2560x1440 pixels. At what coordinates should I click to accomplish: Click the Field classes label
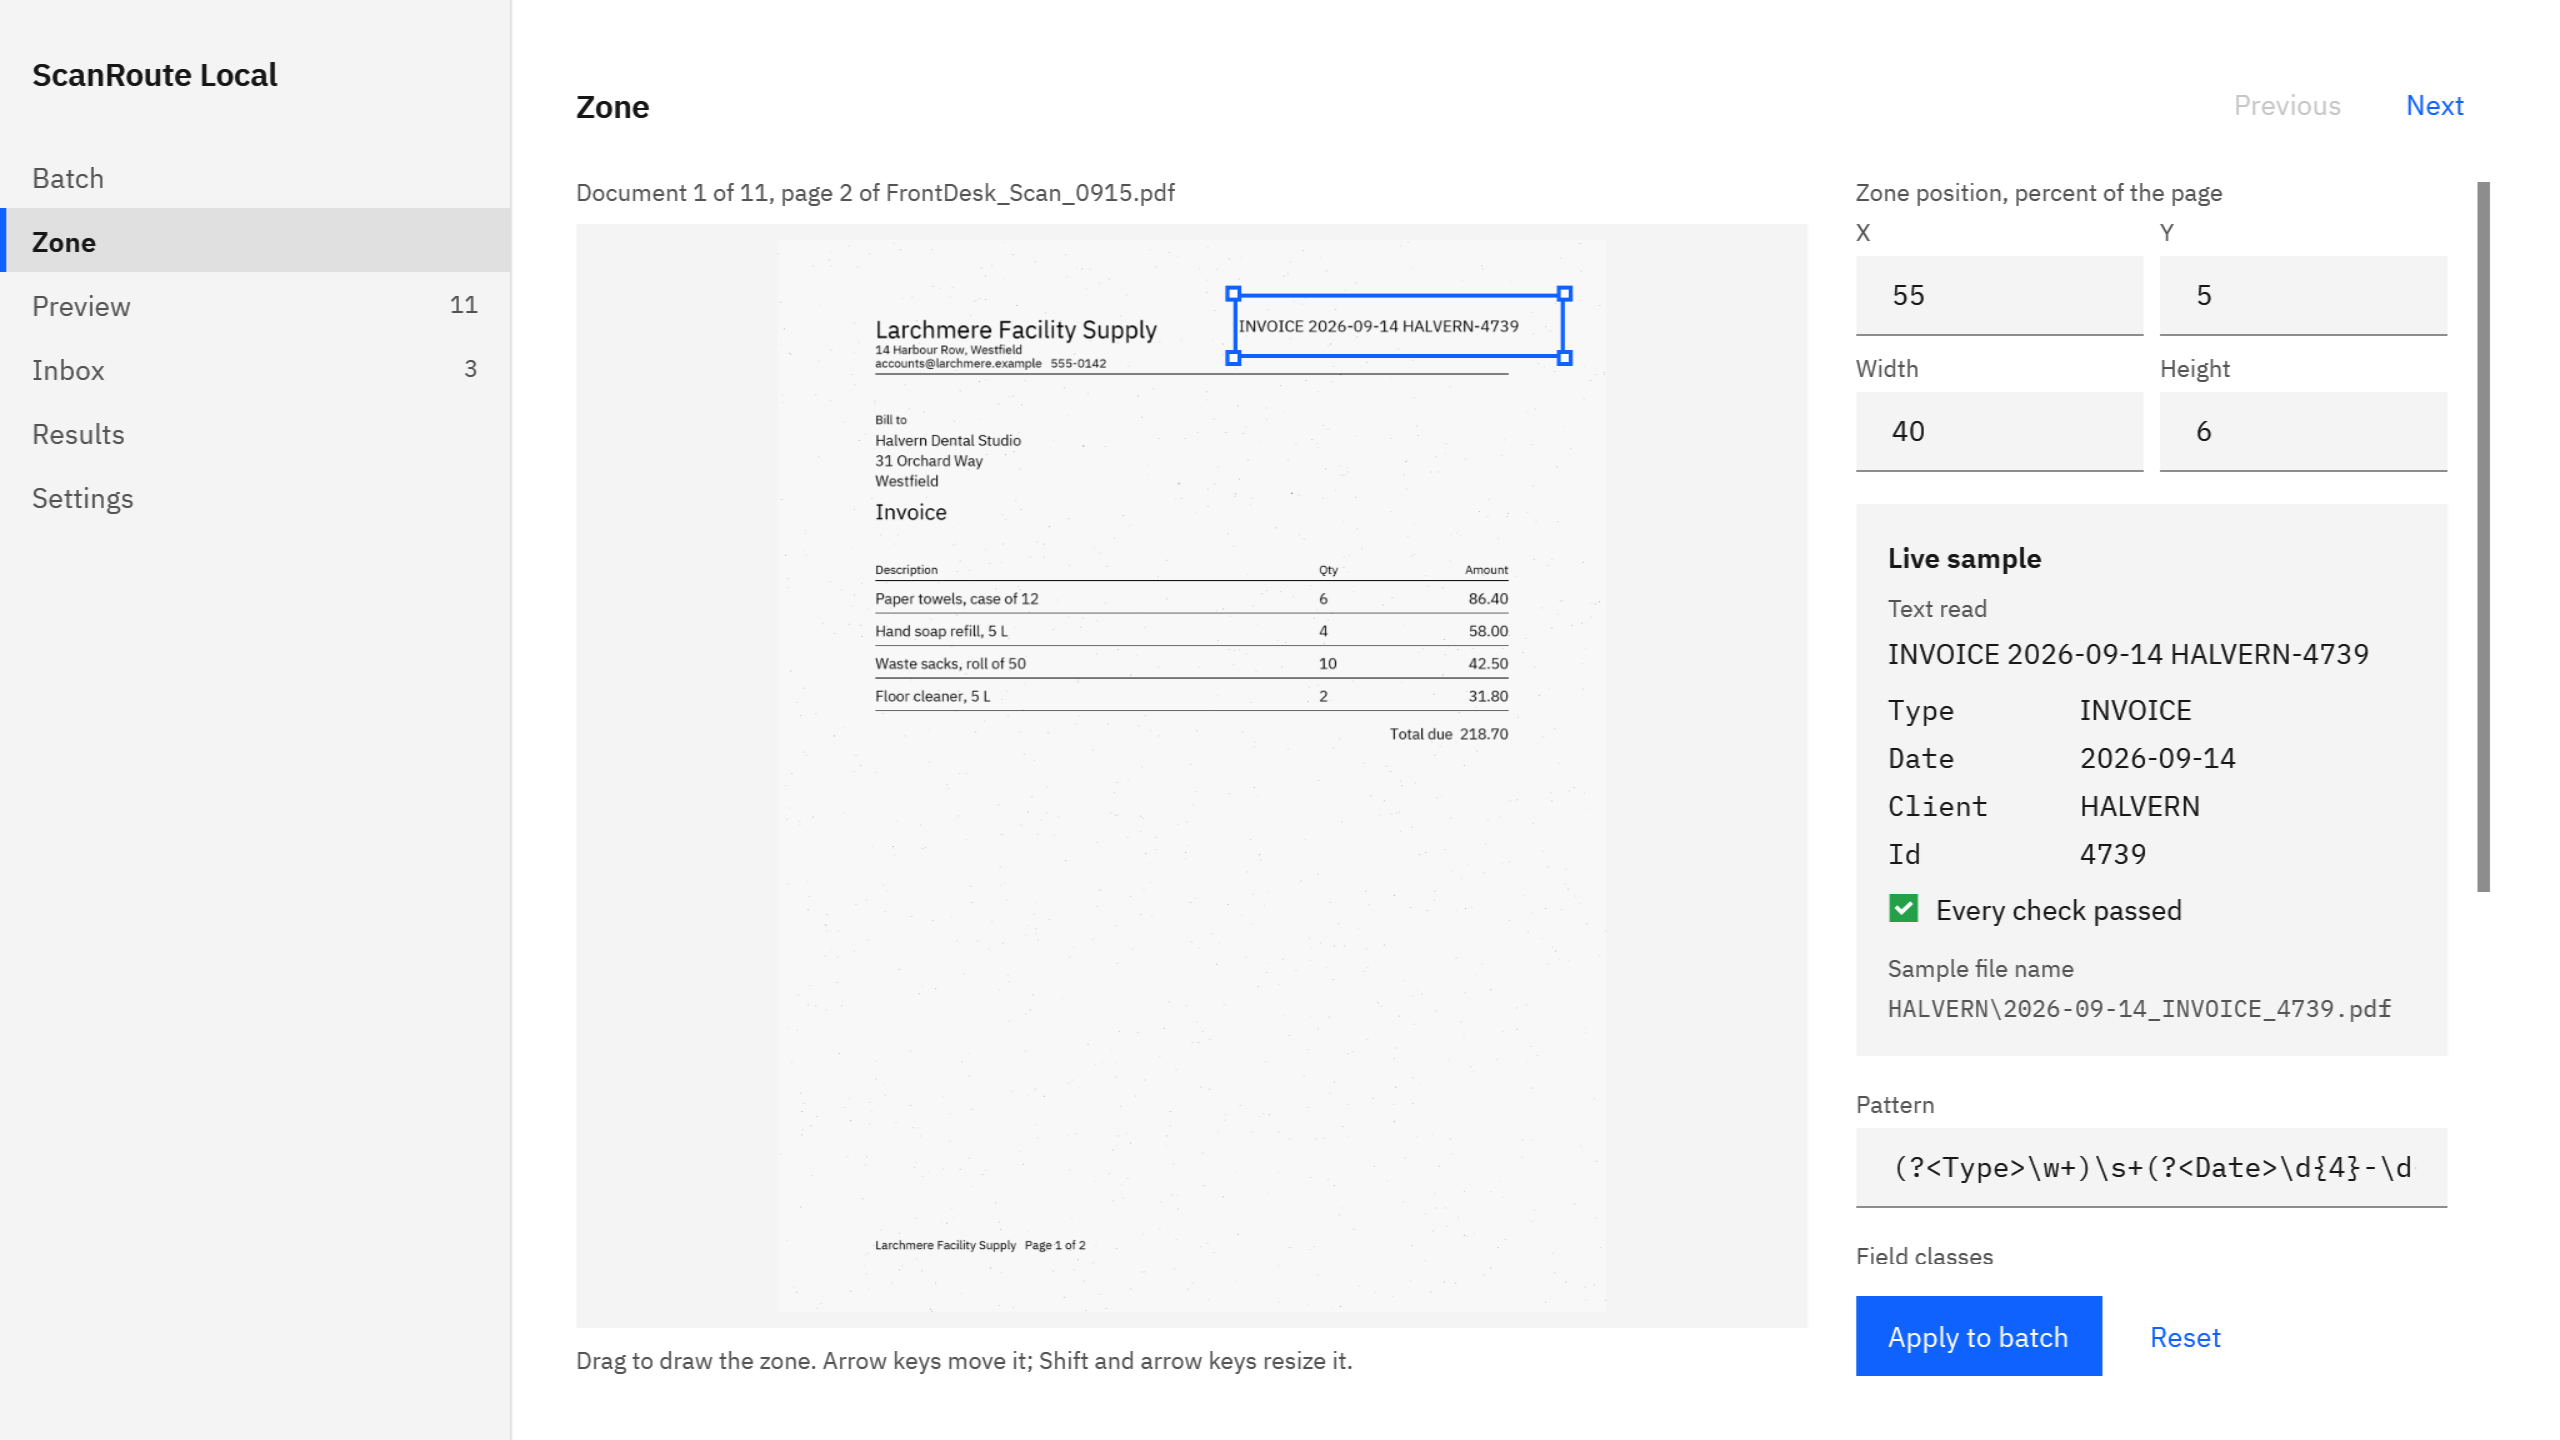(1924, 1256)
